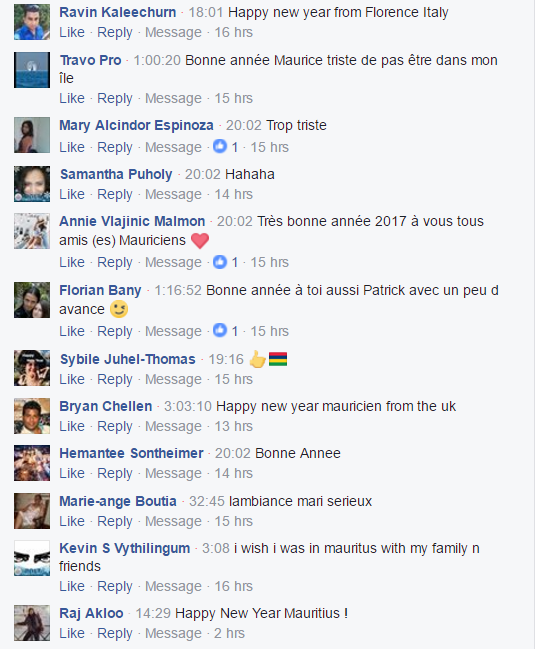Reply to Marie-ange Boutia's comment
535x649 pixels.
click(x=115, y=522)
